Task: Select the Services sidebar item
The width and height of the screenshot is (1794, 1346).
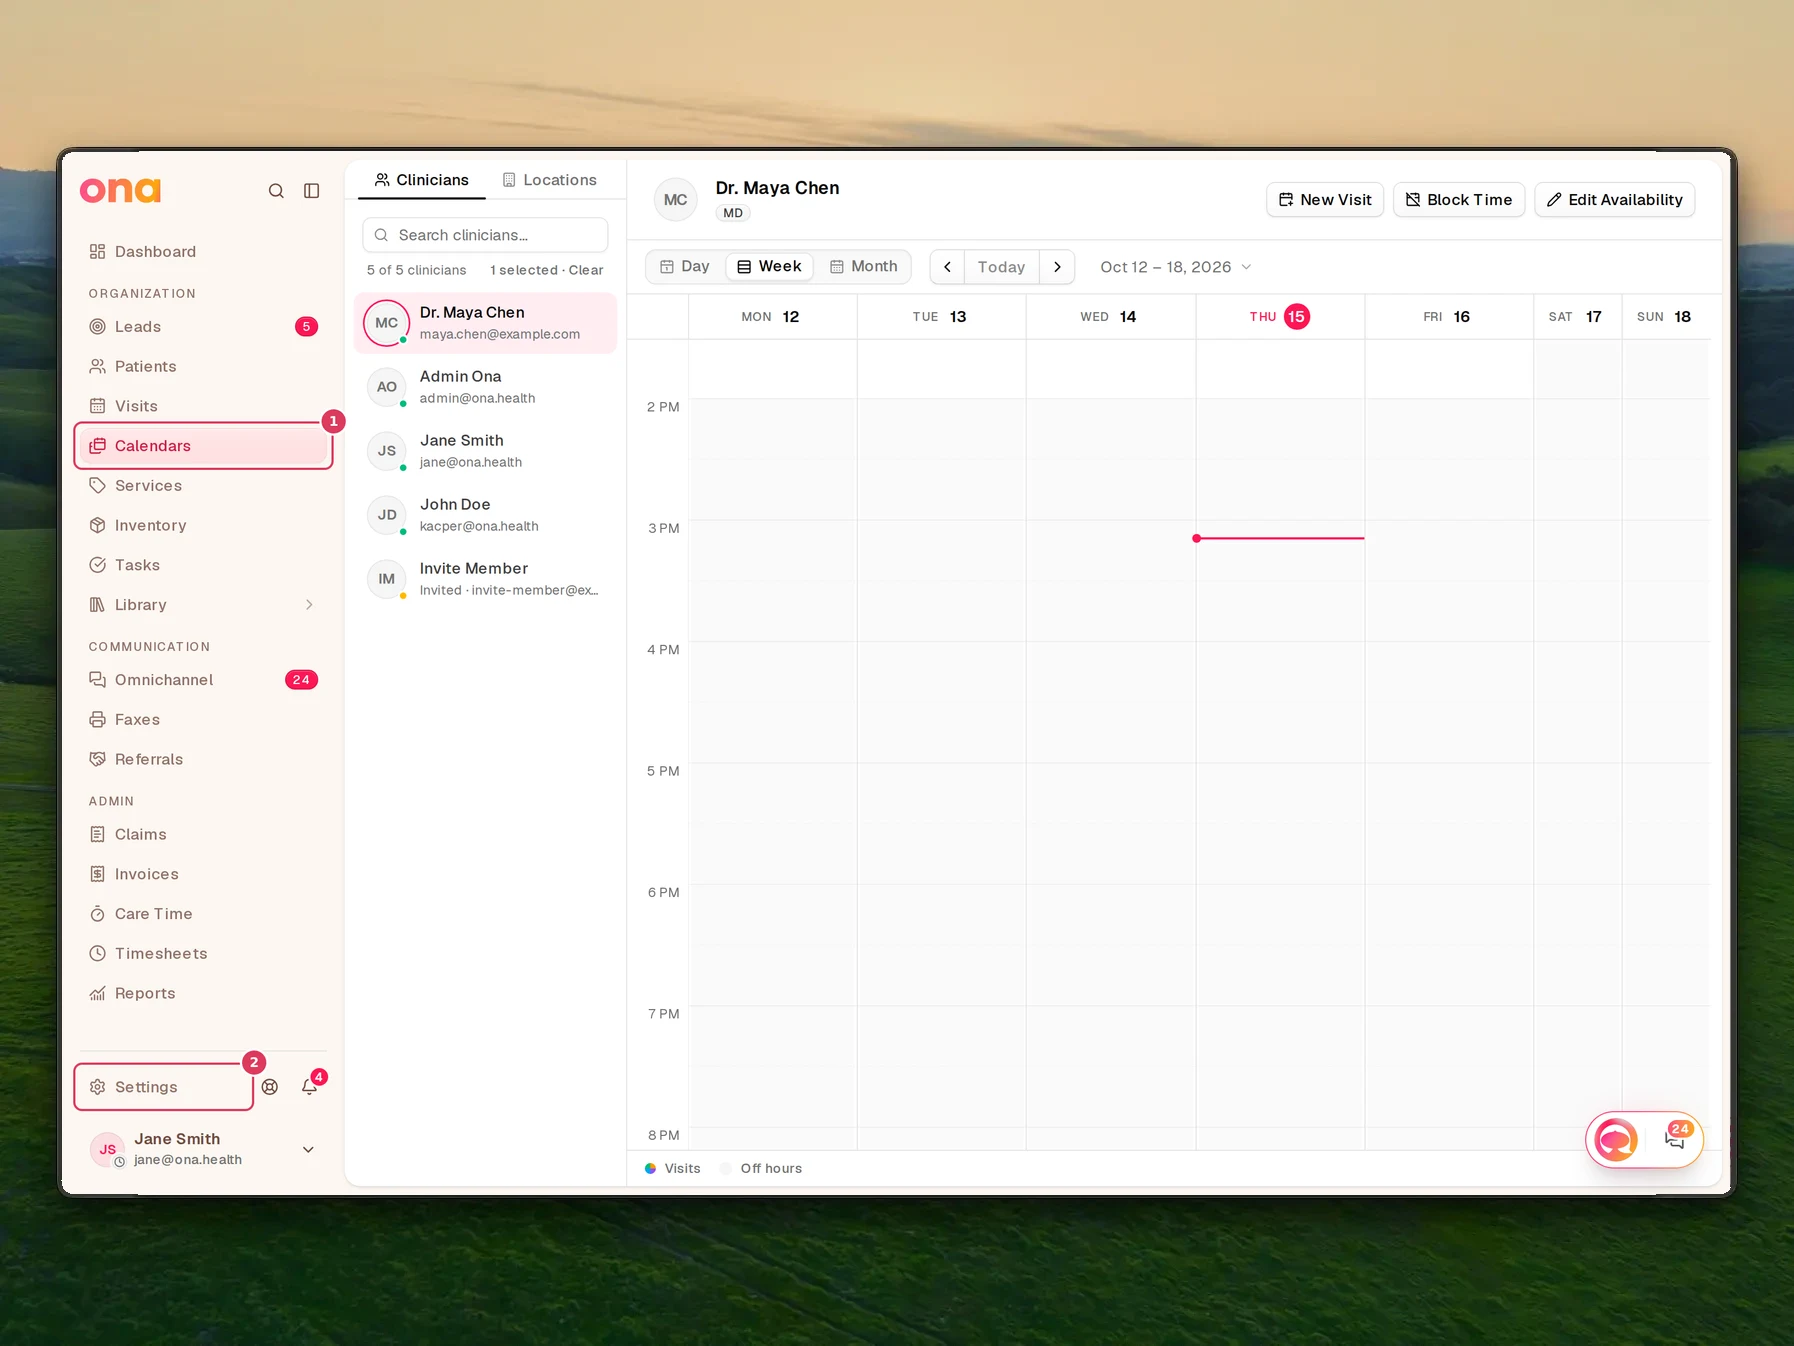Action: (x=203, y=486)
